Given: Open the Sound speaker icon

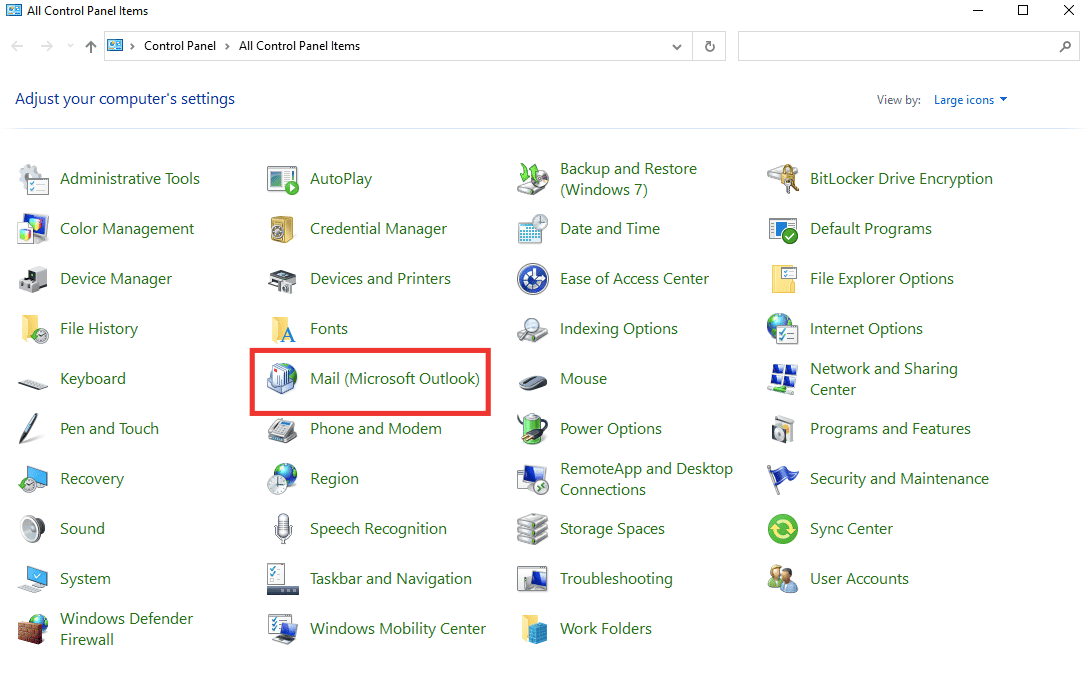Looking at the screenshot, I should tap(33, 529).
